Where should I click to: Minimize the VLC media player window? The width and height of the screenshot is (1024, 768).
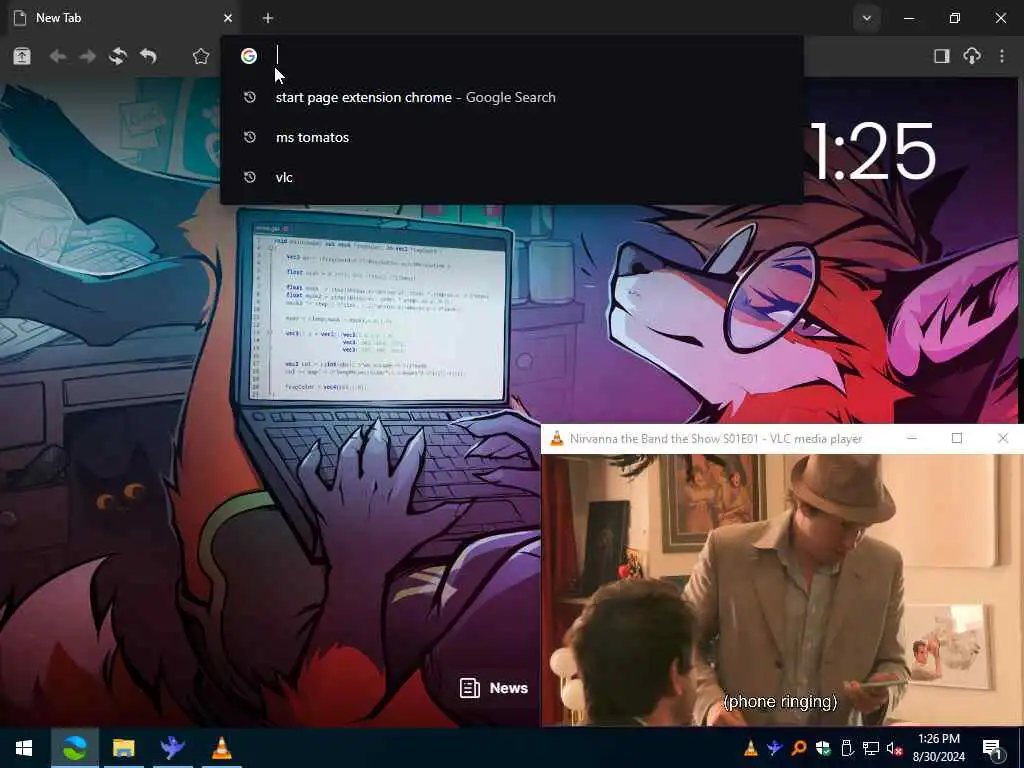(x=912, y=438)
